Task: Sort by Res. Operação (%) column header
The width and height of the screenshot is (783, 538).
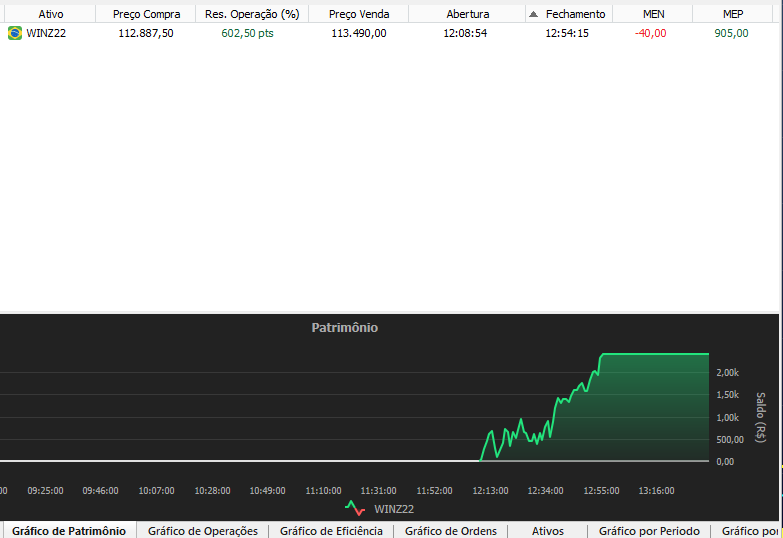Action: click(252, 14)
